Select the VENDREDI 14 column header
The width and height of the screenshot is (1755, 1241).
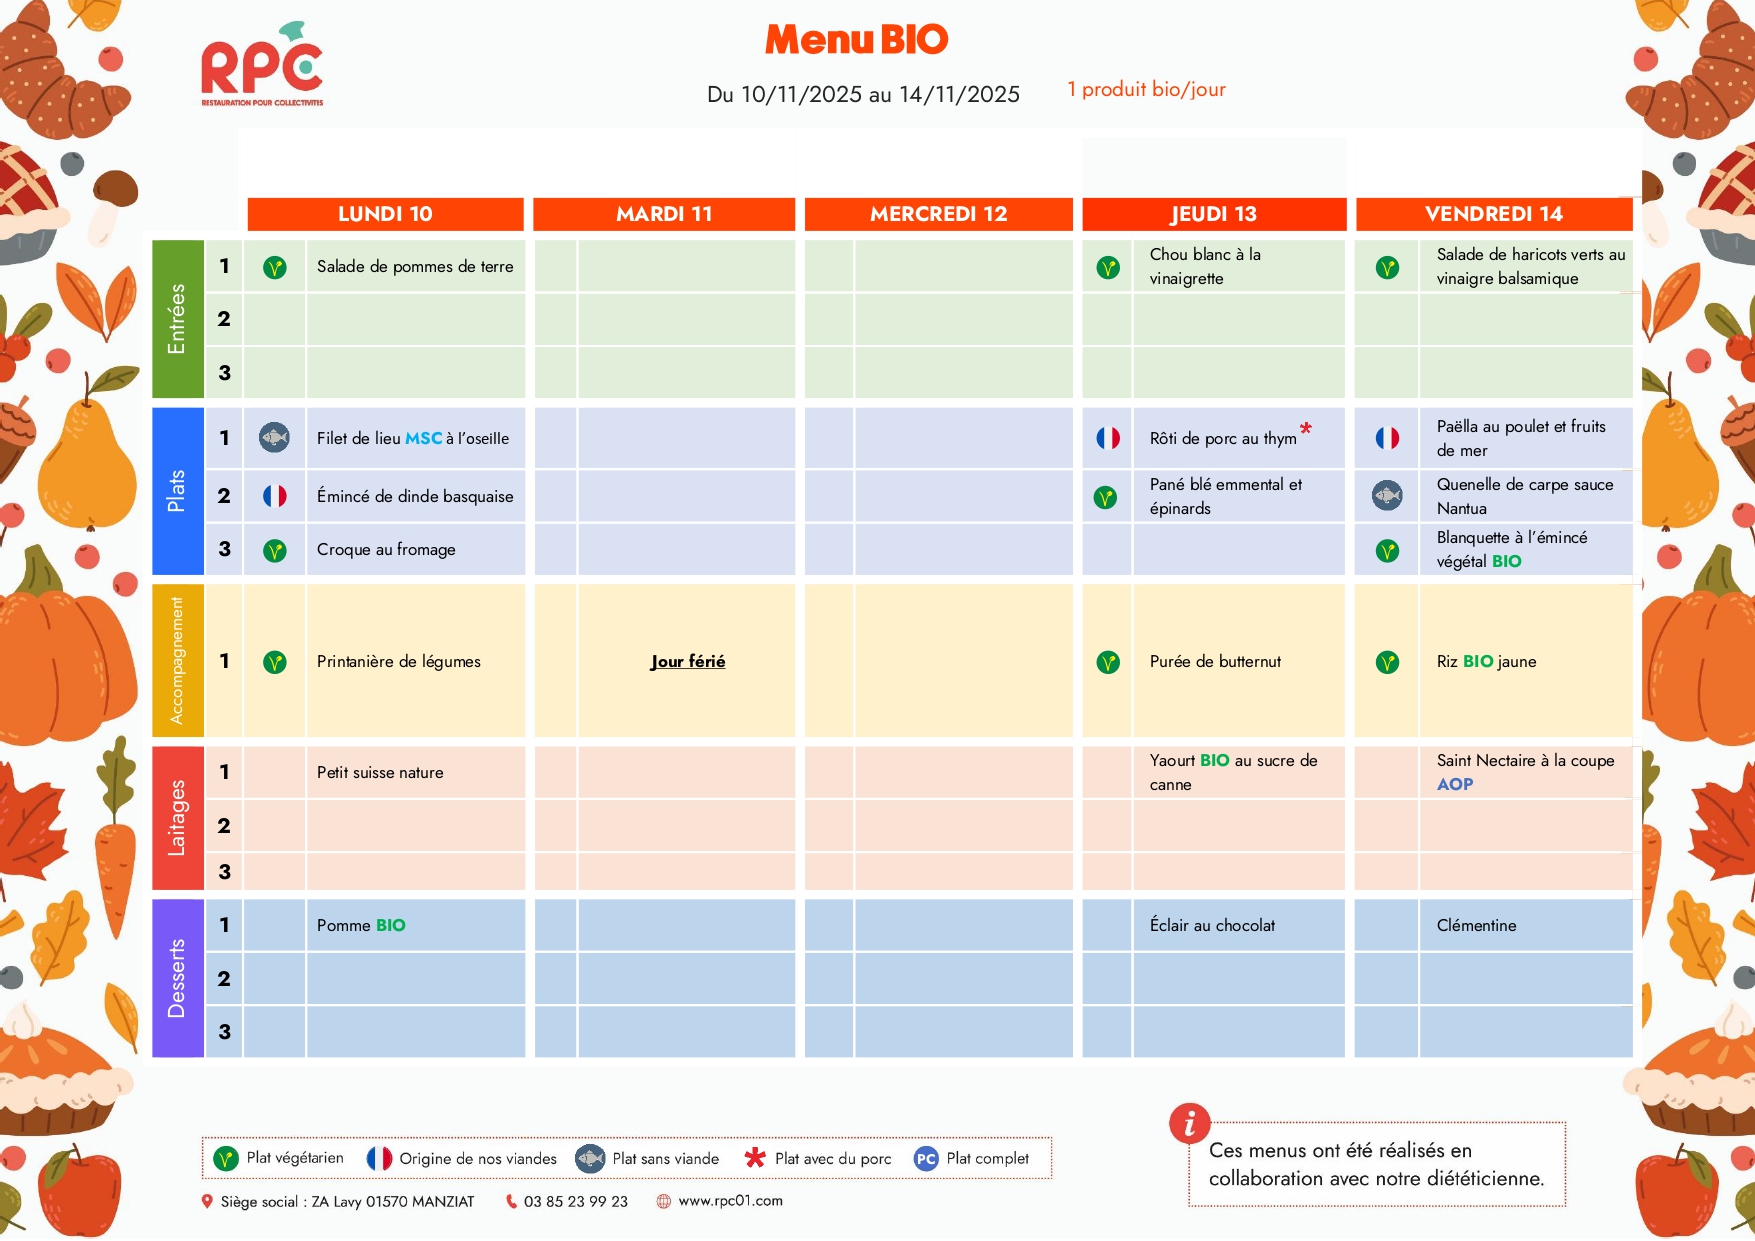click(x=1493, y=214)
